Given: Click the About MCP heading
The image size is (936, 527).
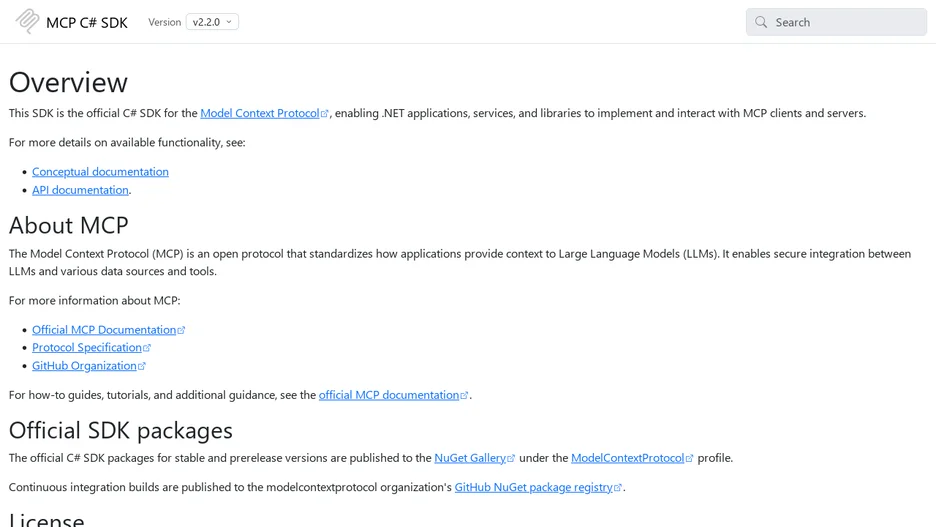Looking at the screenshot, I should tap(69, 226).
